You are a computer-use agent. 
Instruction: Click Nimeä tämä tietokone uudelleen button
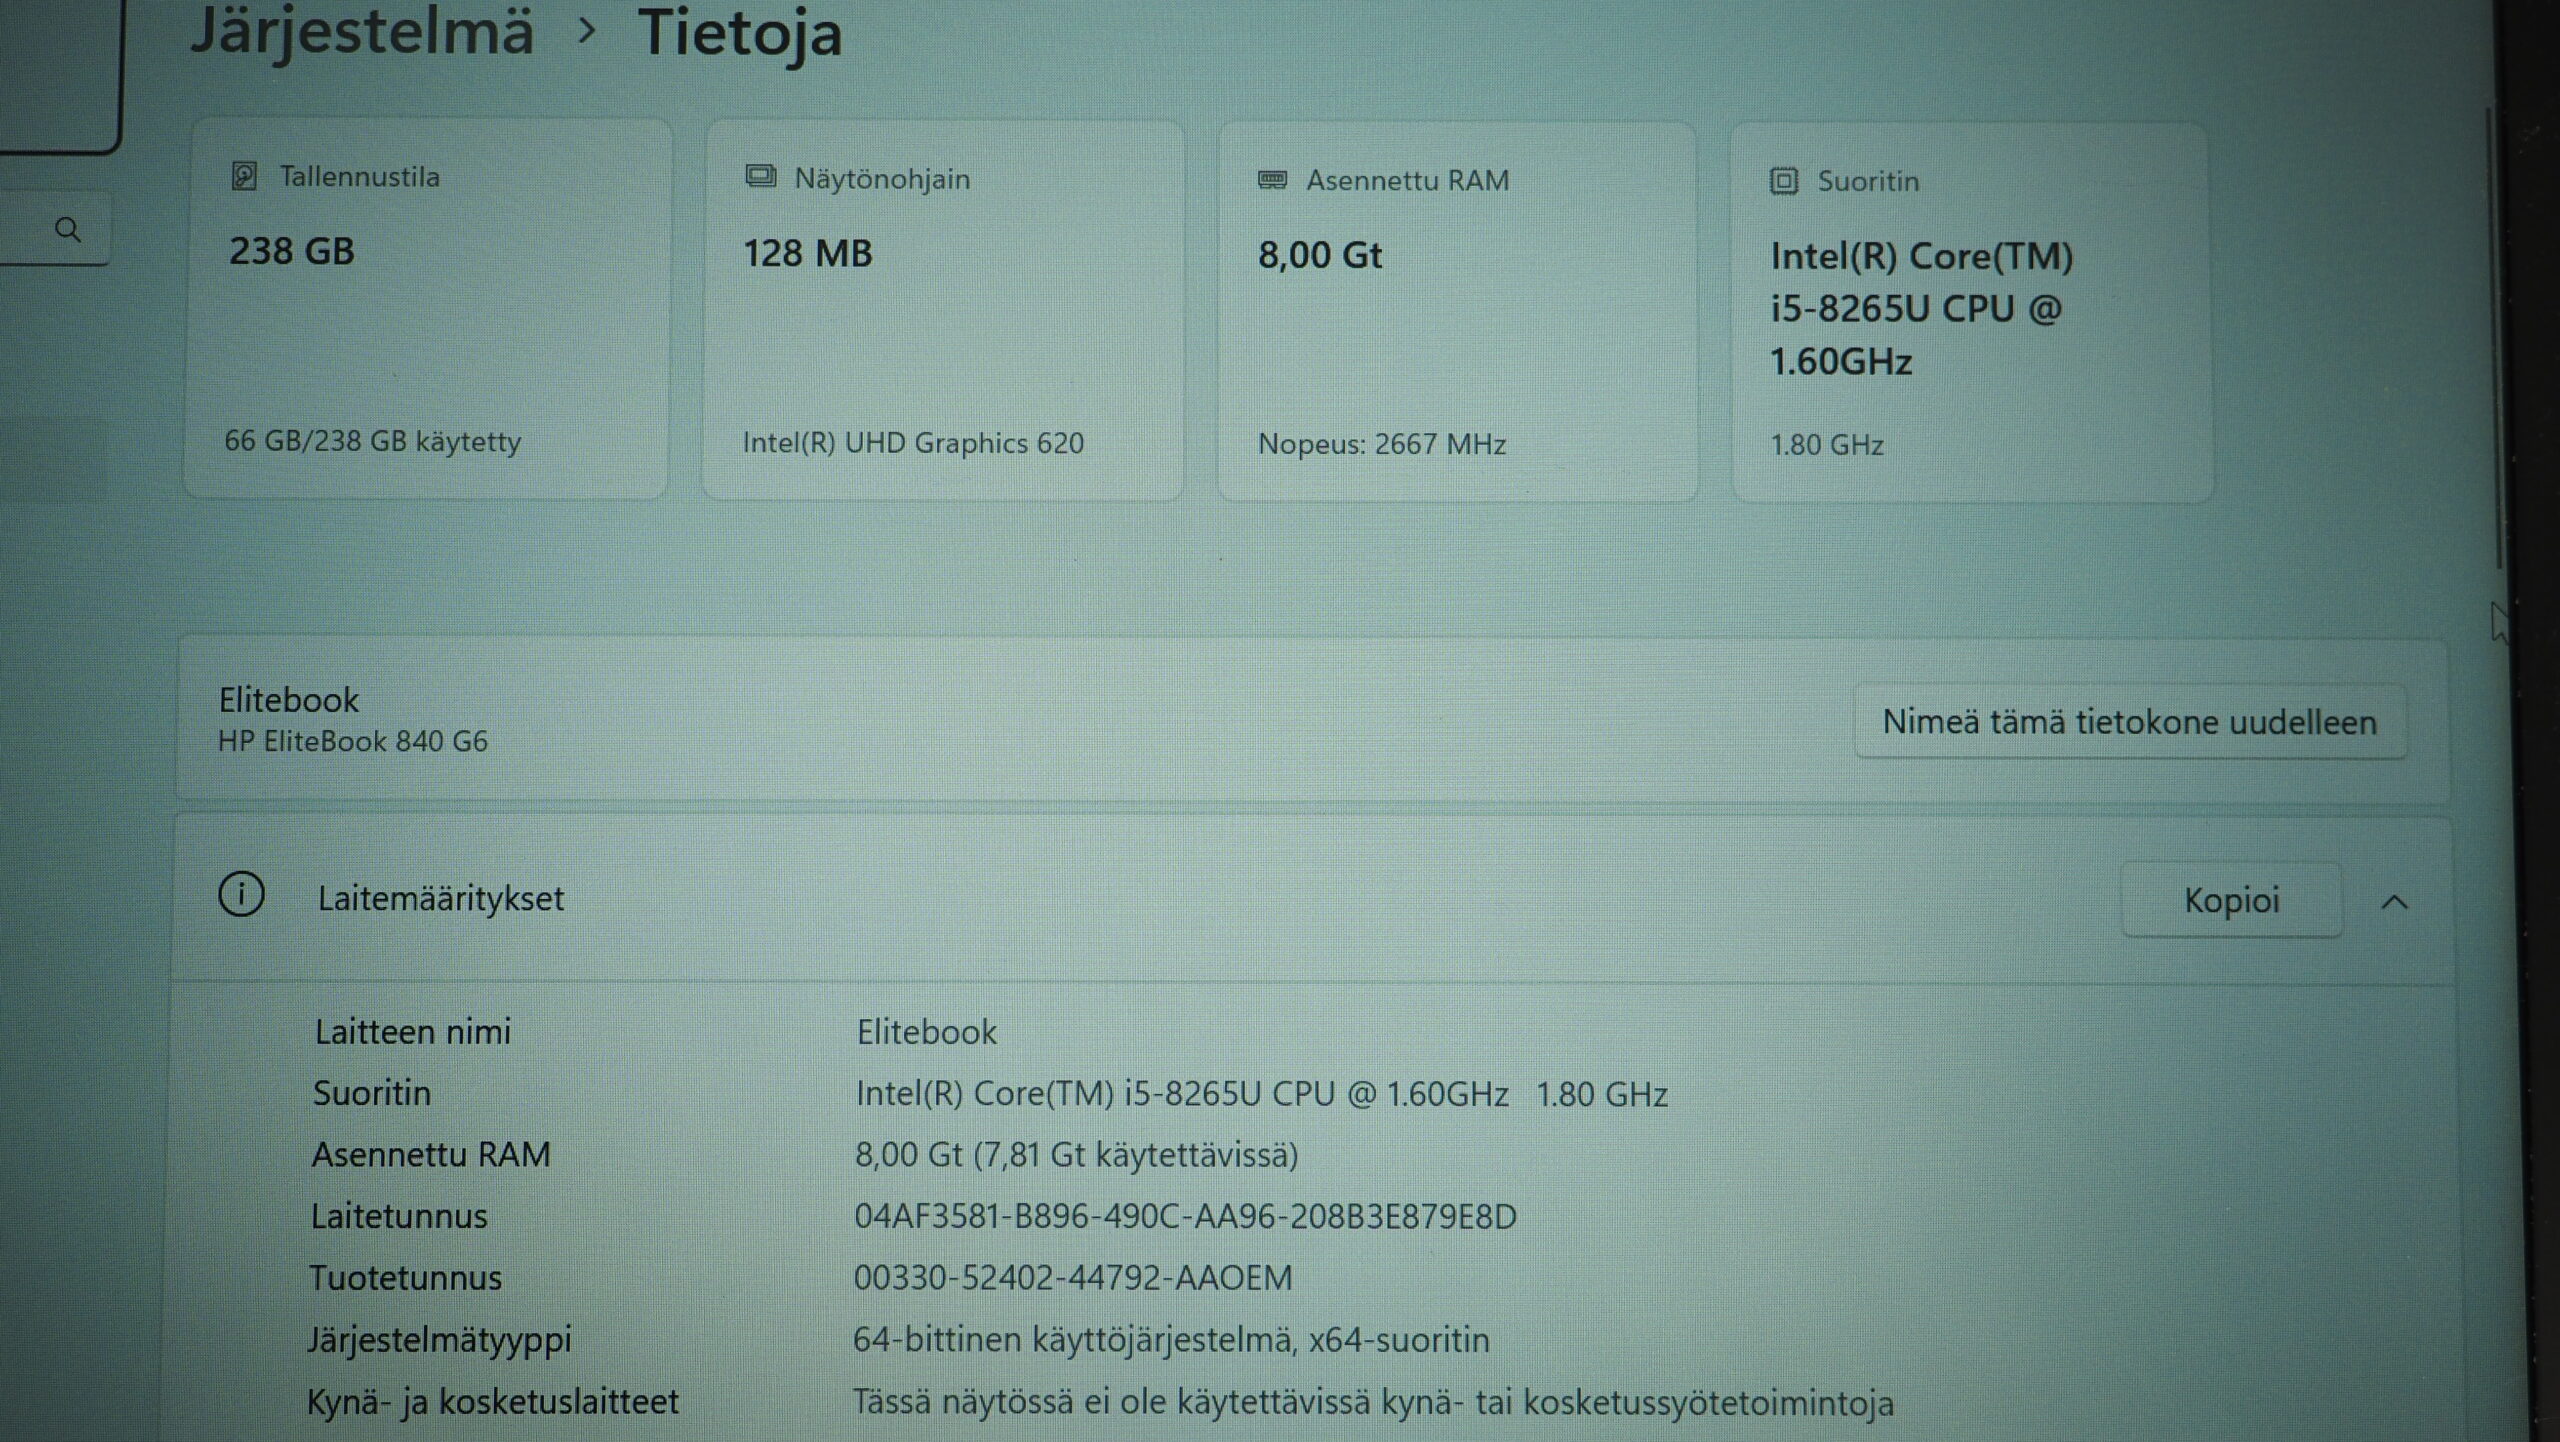[2129, 722]
